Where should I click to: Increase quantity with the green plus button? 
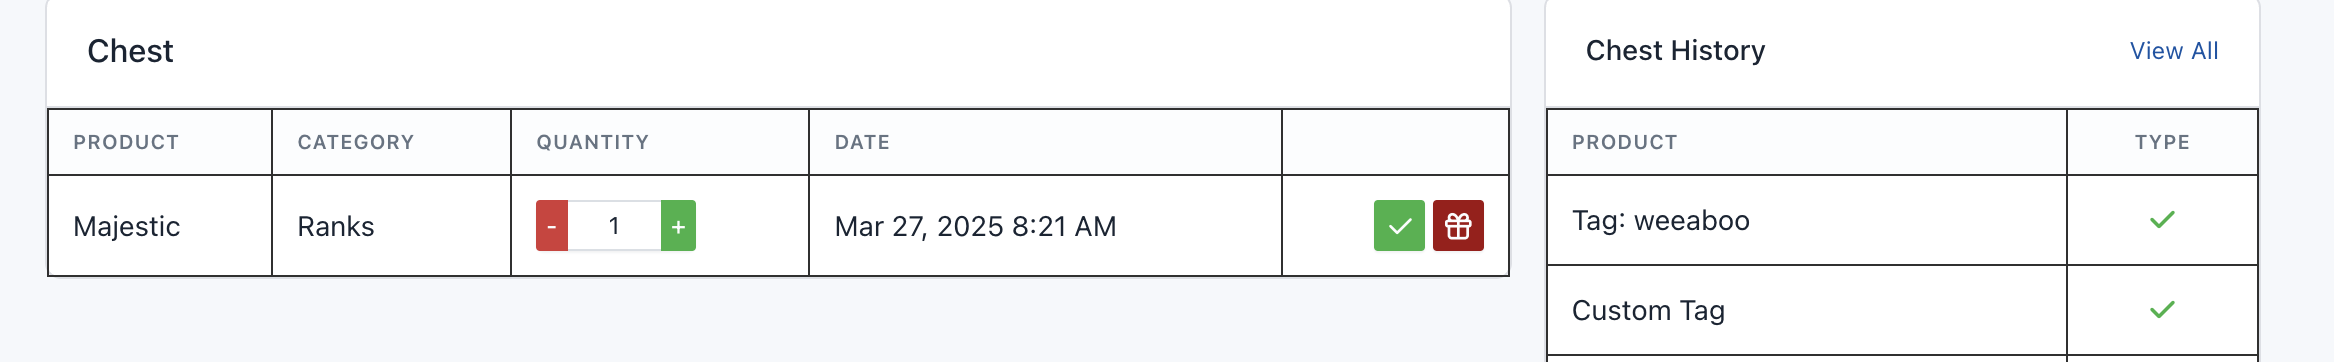point(678,226)
